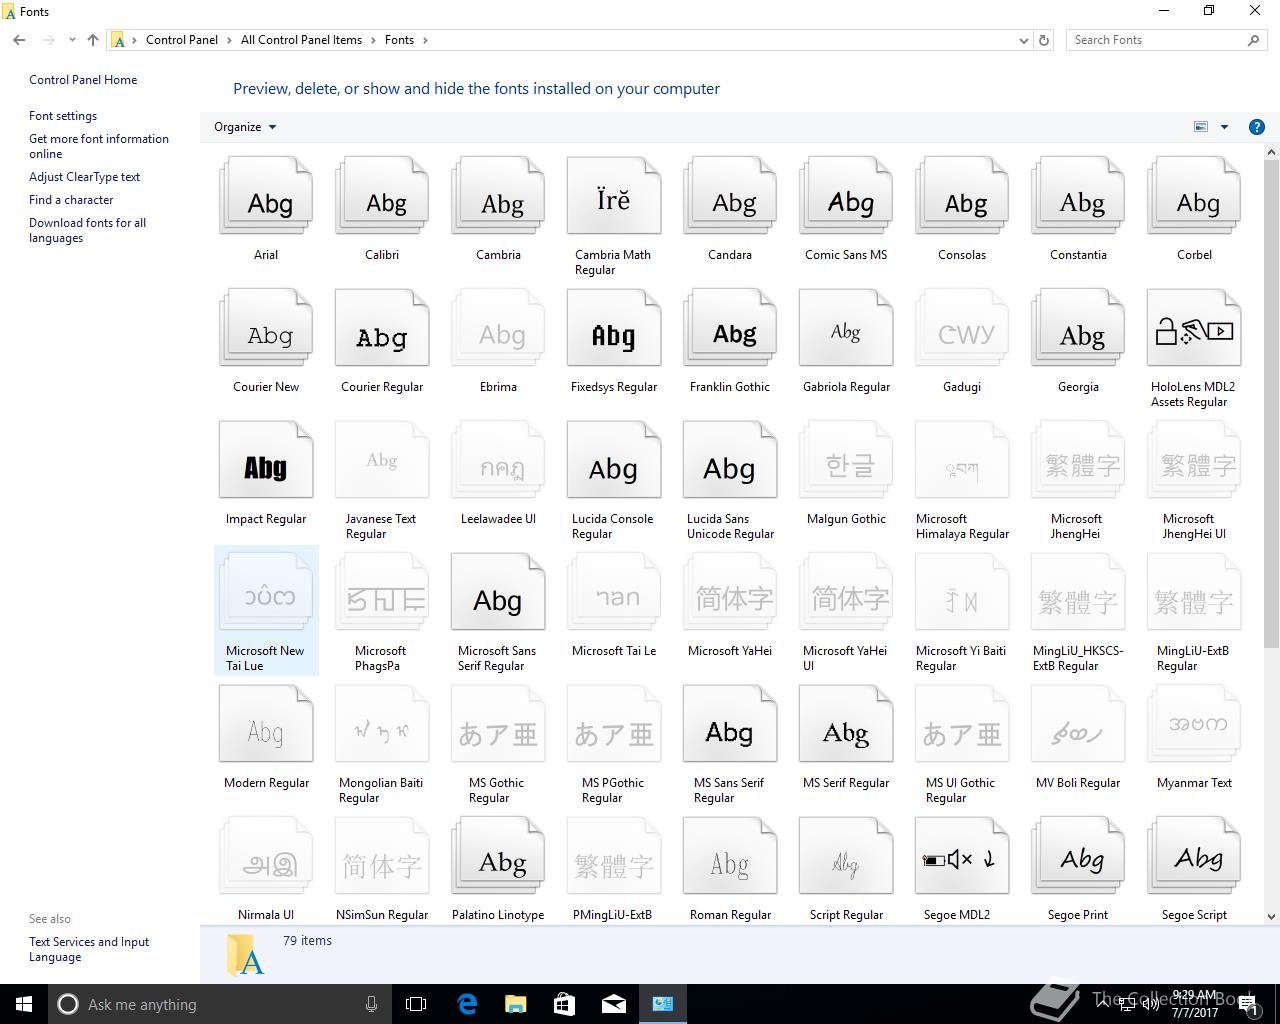Open Task View on the taskbar
The width and height of the screenshot is (1280, 1024).
(416, 1004)
